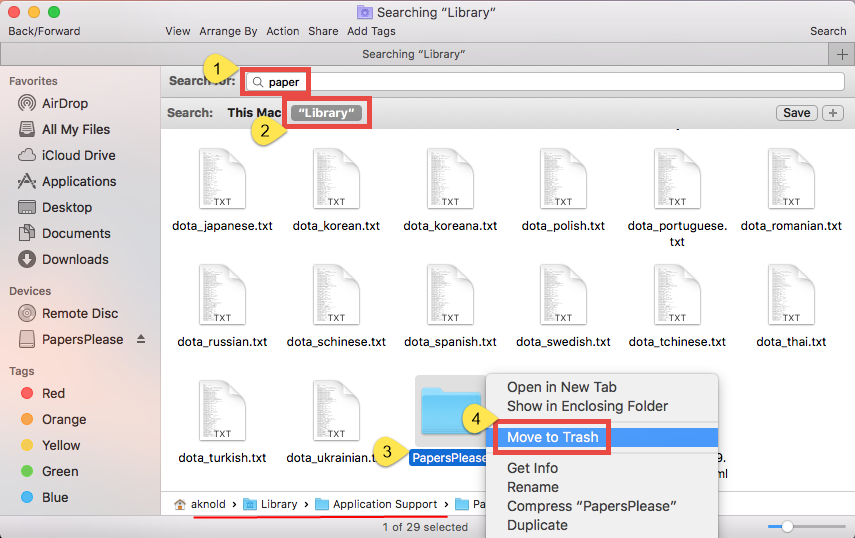The image size is (855, 538).
Task: Open the Action toolbar menu
Action: tap(283, 31)
